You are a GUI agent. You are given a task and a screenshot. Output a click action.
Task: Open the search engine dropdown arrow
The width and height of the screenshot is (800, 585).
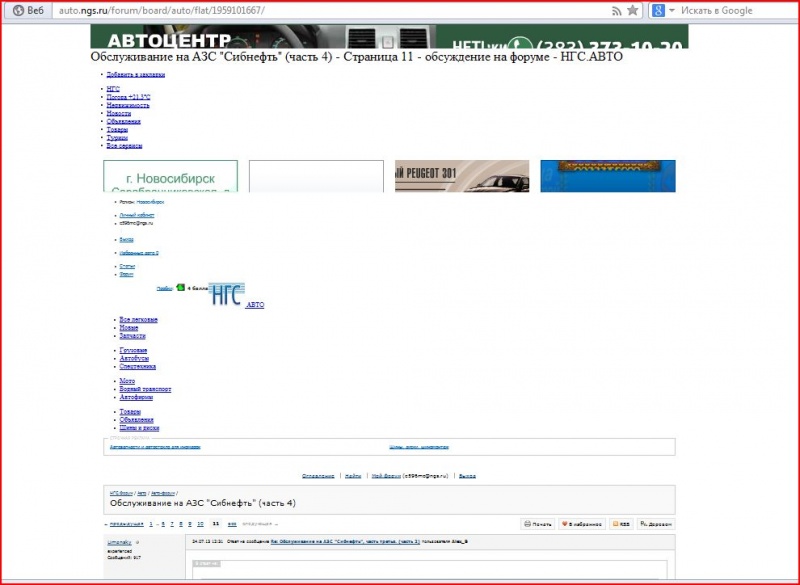click(x=671, y=11)
